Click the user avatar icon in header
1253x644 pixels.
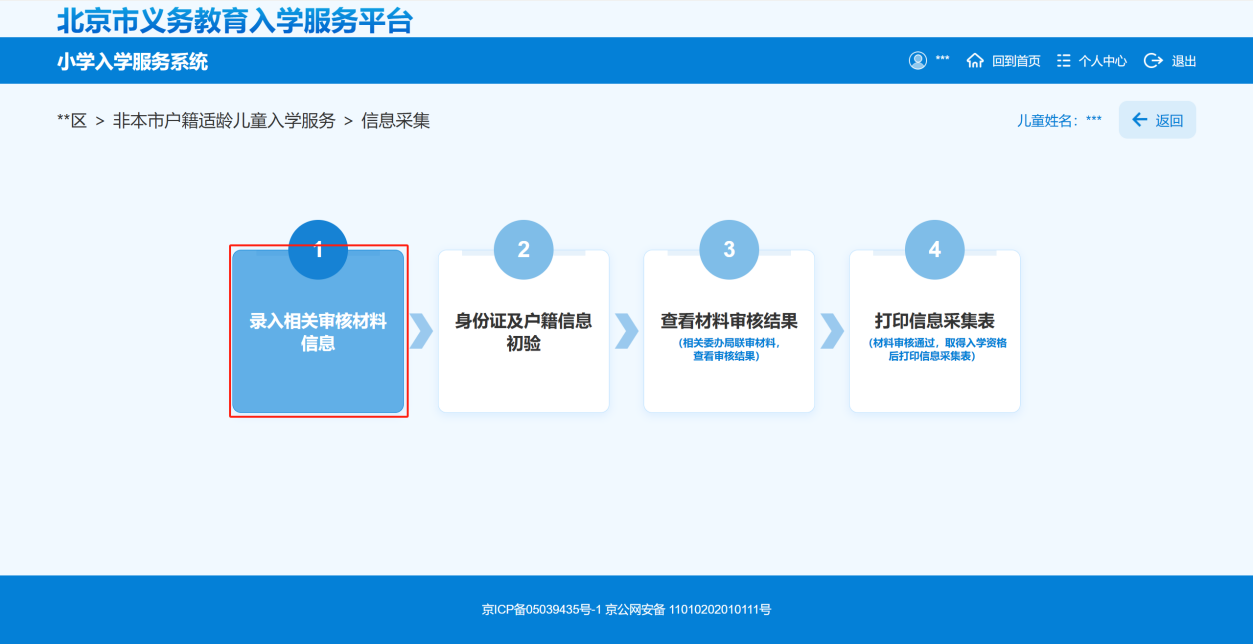tap(918, 61)
